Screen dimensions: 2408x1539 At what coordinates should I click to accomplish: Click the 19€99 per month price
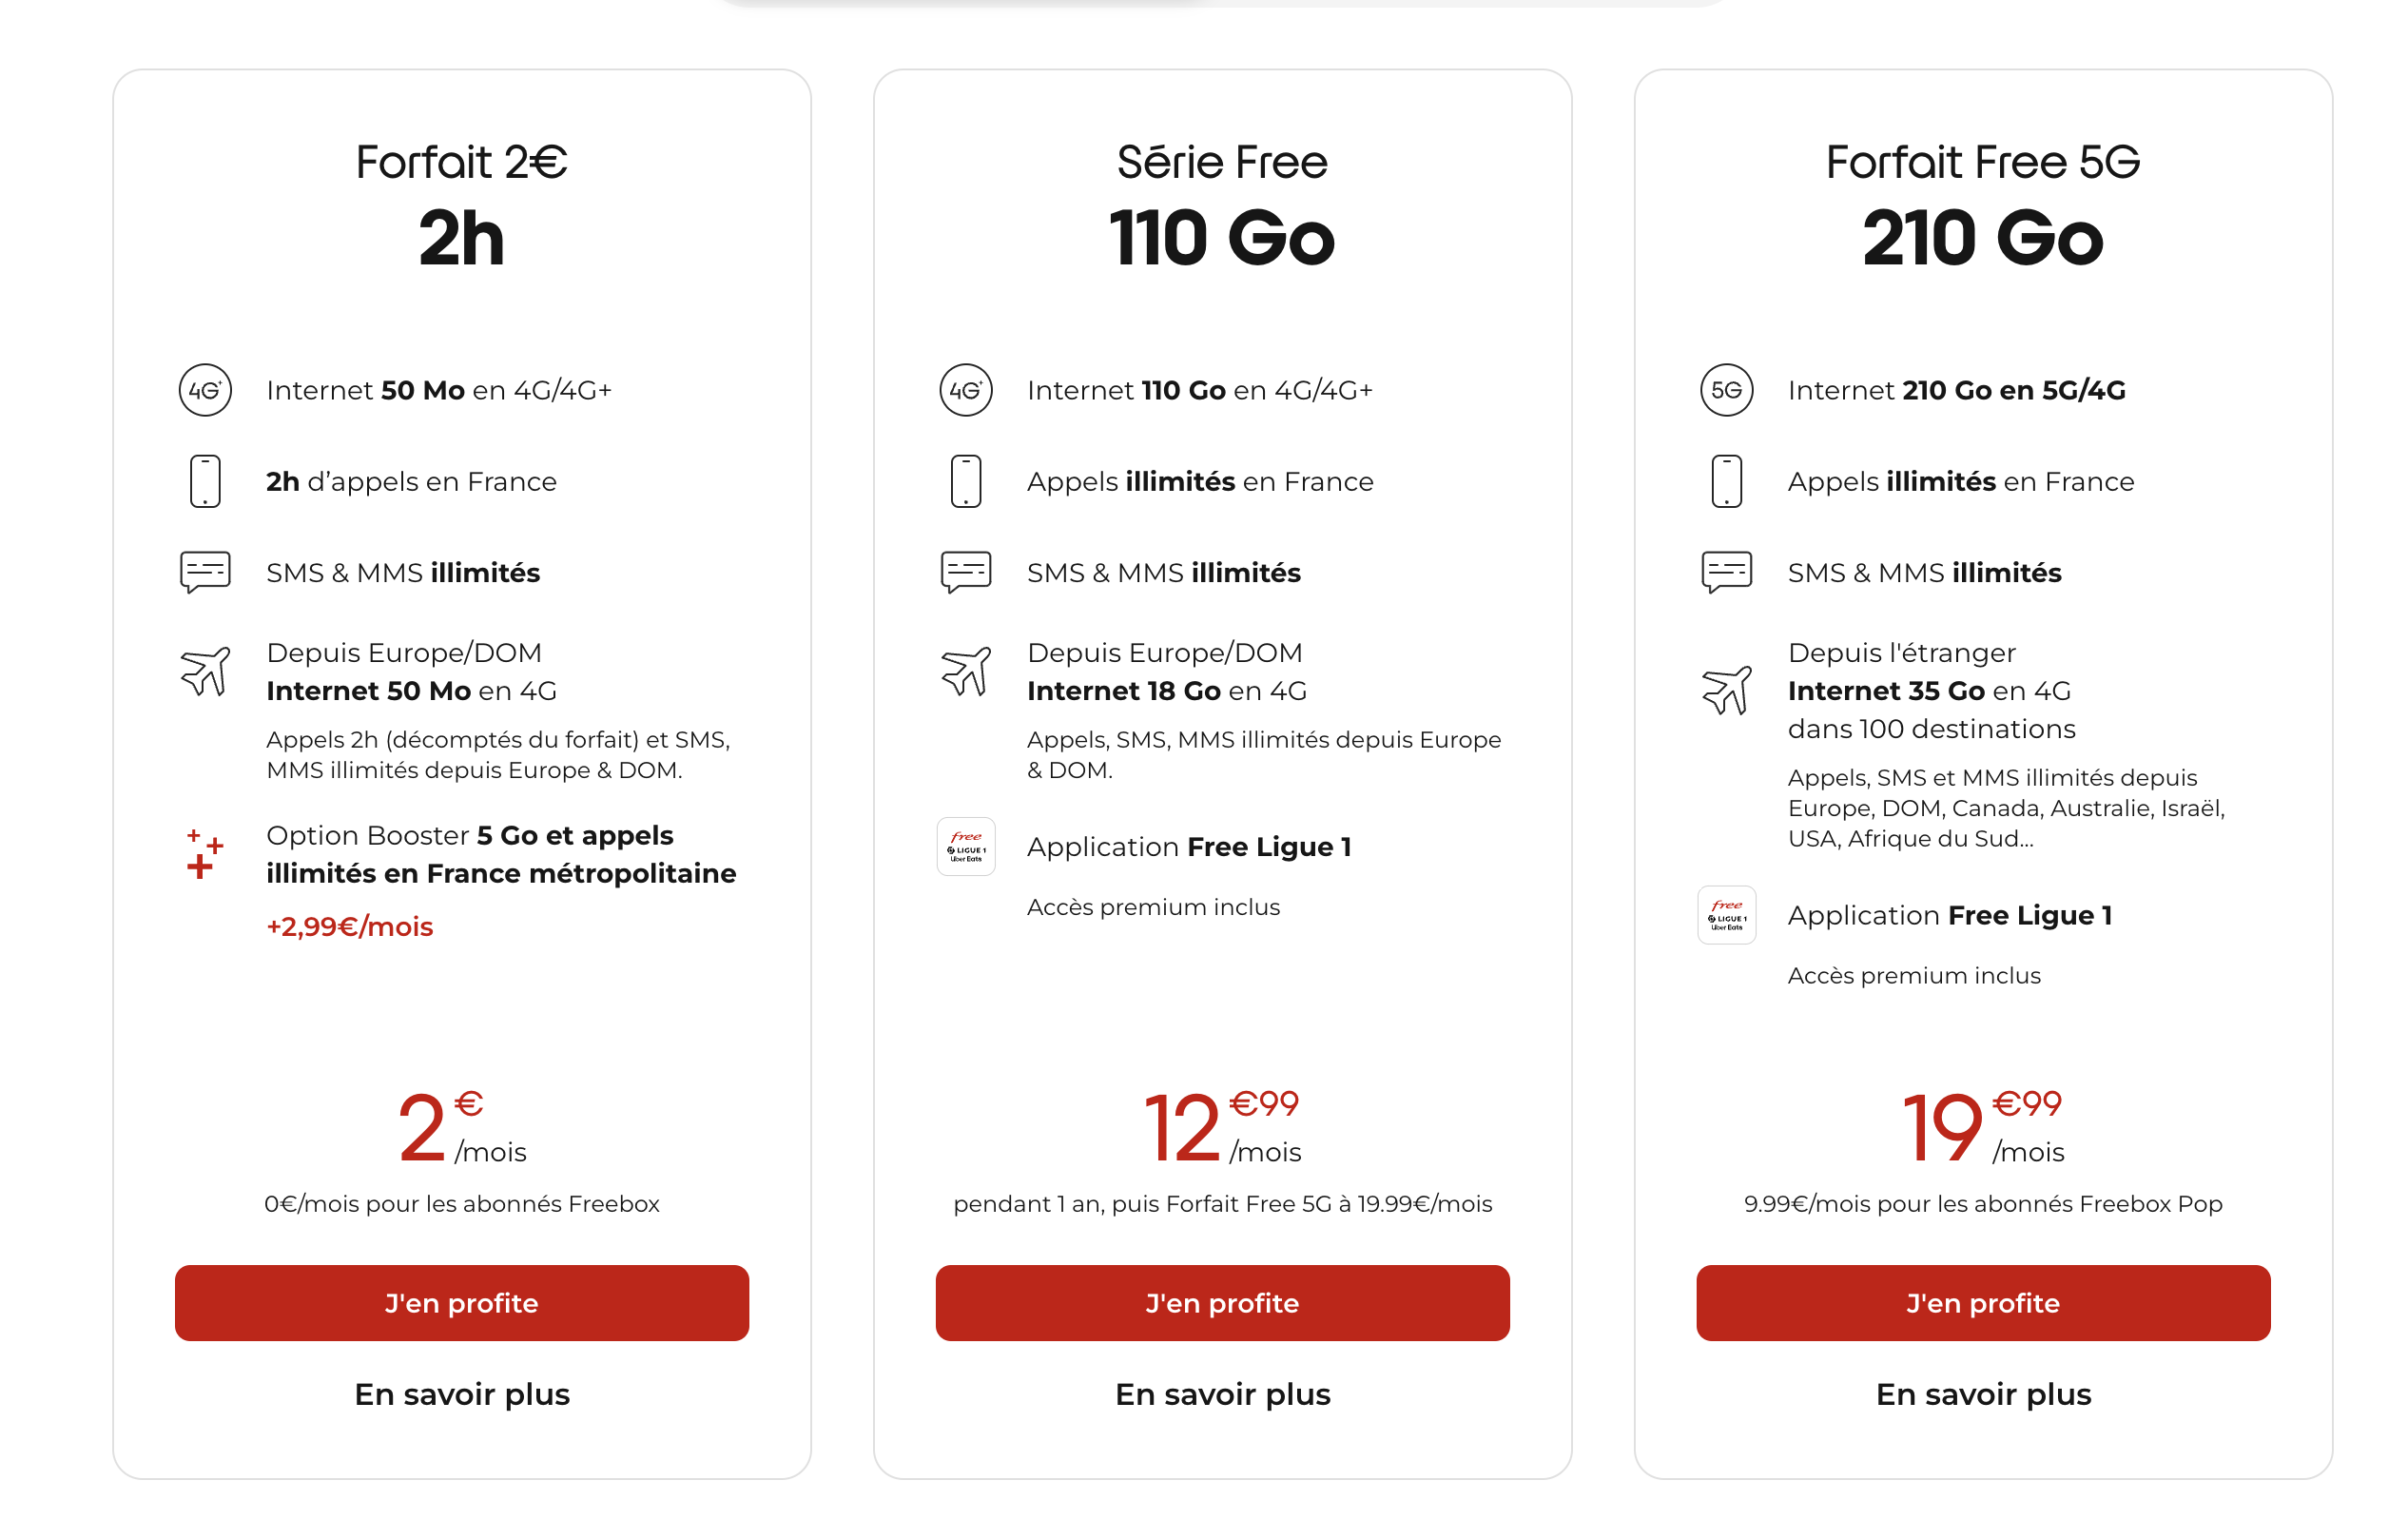point(1983,1128)
